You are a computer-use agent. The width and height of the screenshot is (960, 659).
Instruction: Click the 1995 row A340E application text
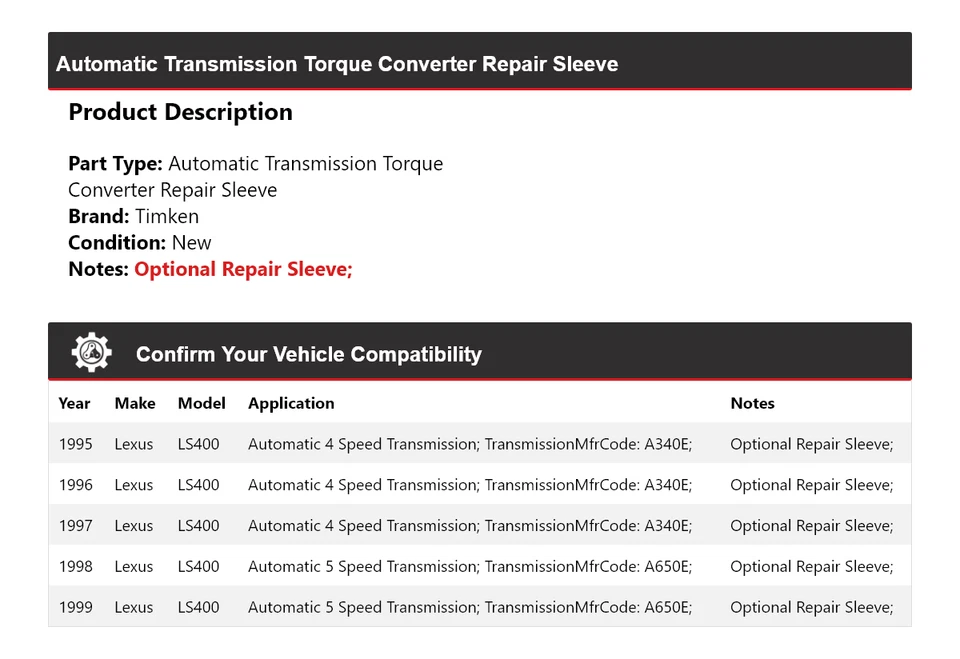[470, 444]
